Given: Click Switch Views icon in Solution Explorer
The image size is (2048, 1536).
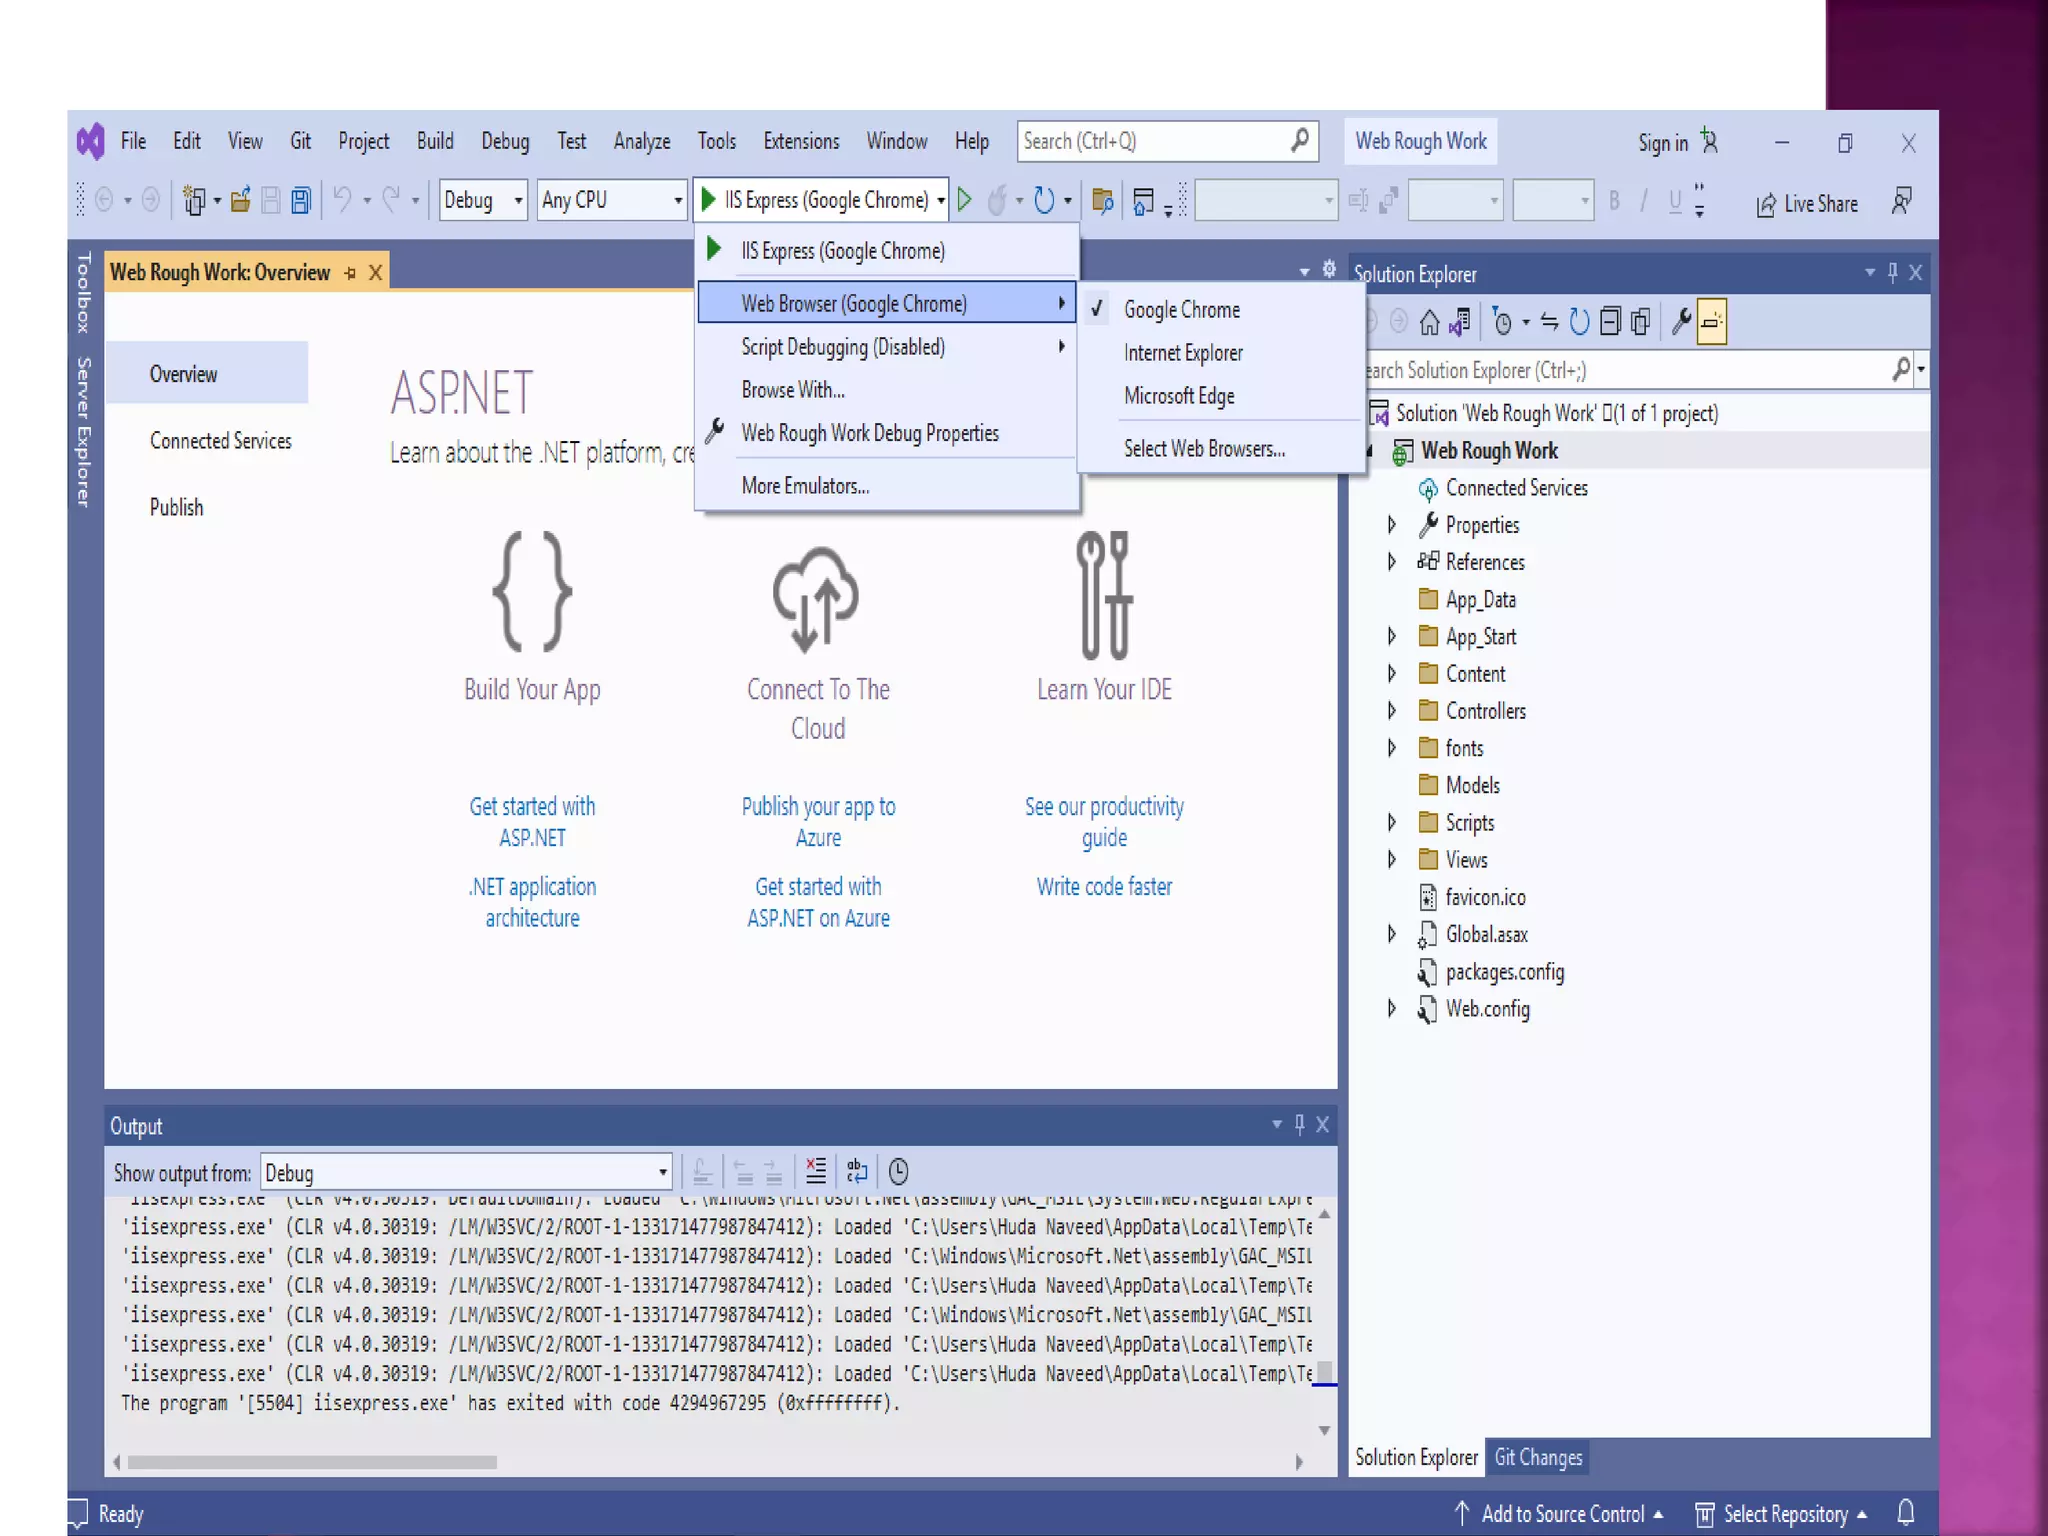Looking at the screenshot, I should [x=1460, y=322].
